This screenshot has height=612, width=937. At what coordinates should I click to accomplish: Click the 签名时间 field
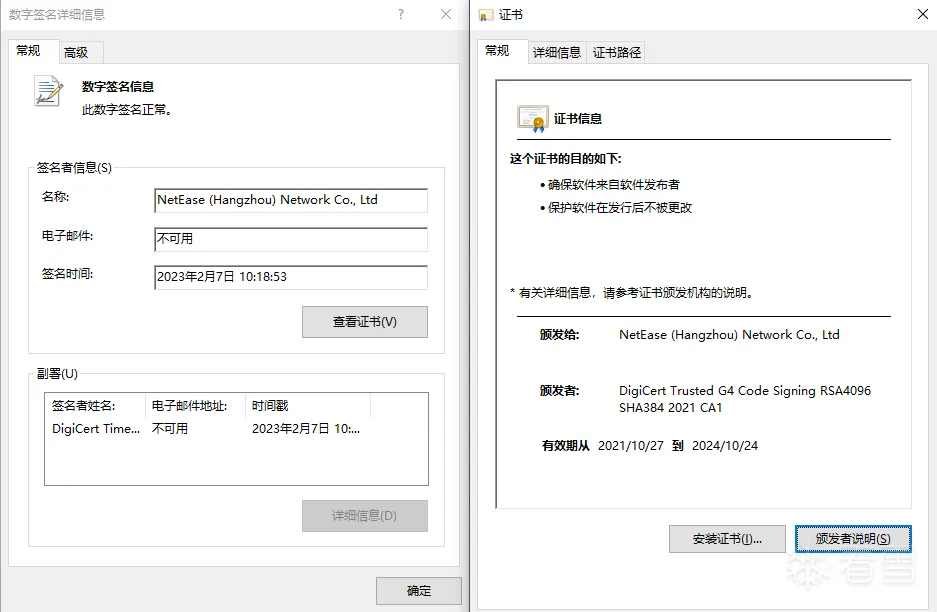[x=291, y=277]
